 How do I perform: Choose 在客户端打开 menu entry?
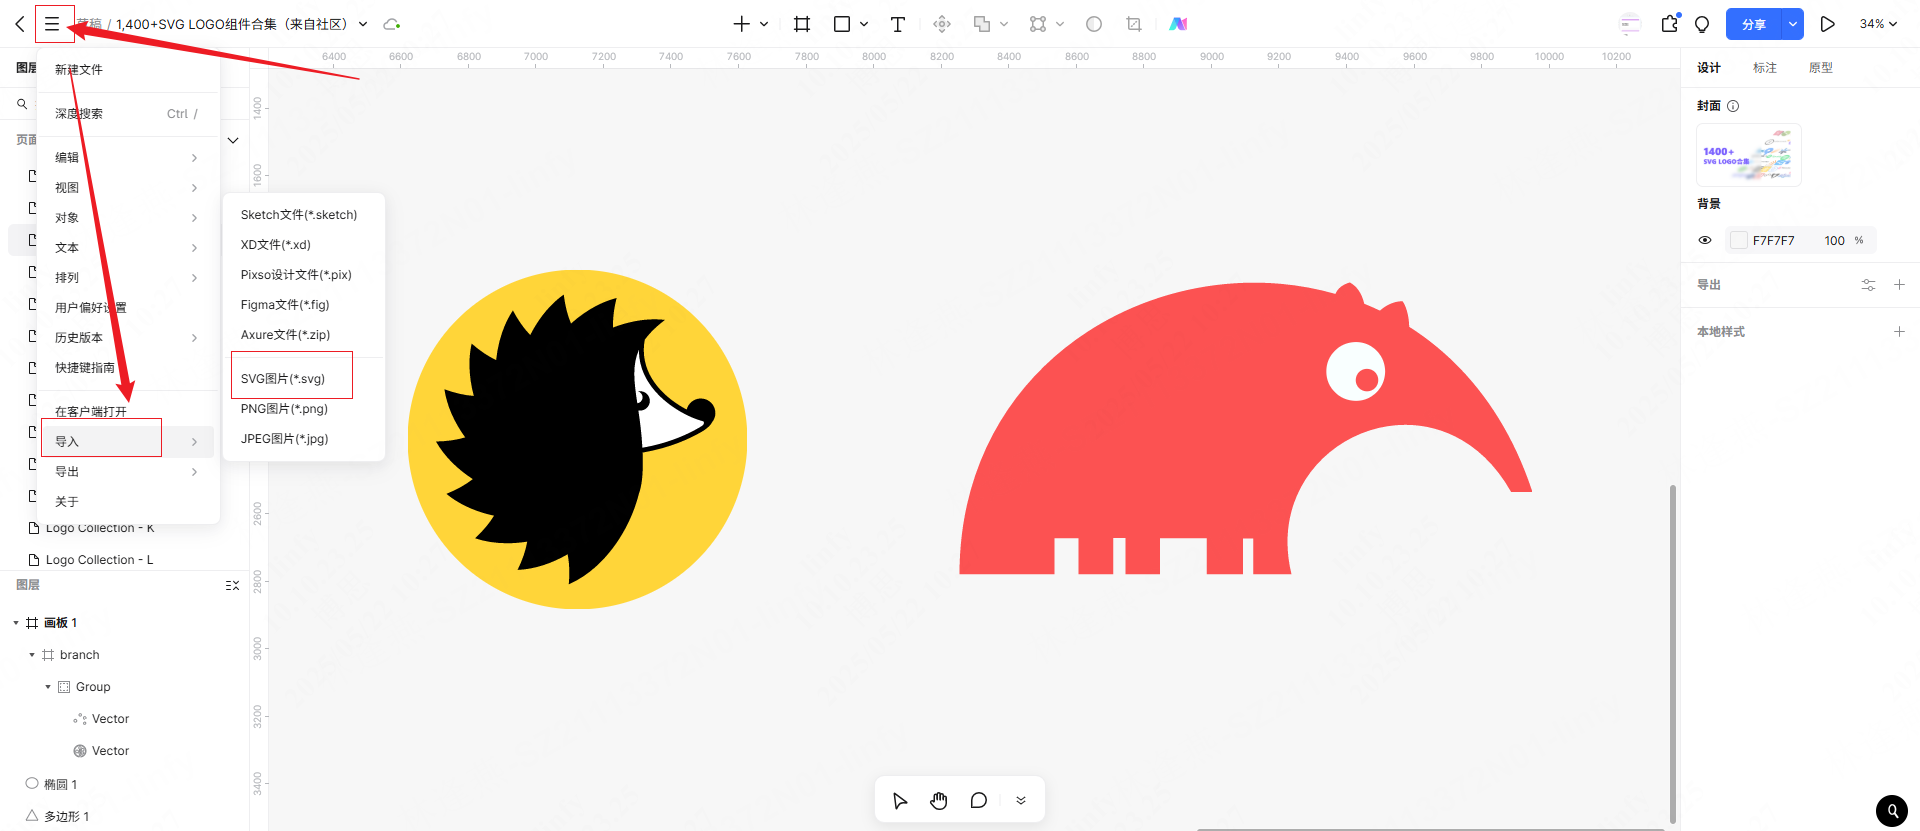(128, 412)
